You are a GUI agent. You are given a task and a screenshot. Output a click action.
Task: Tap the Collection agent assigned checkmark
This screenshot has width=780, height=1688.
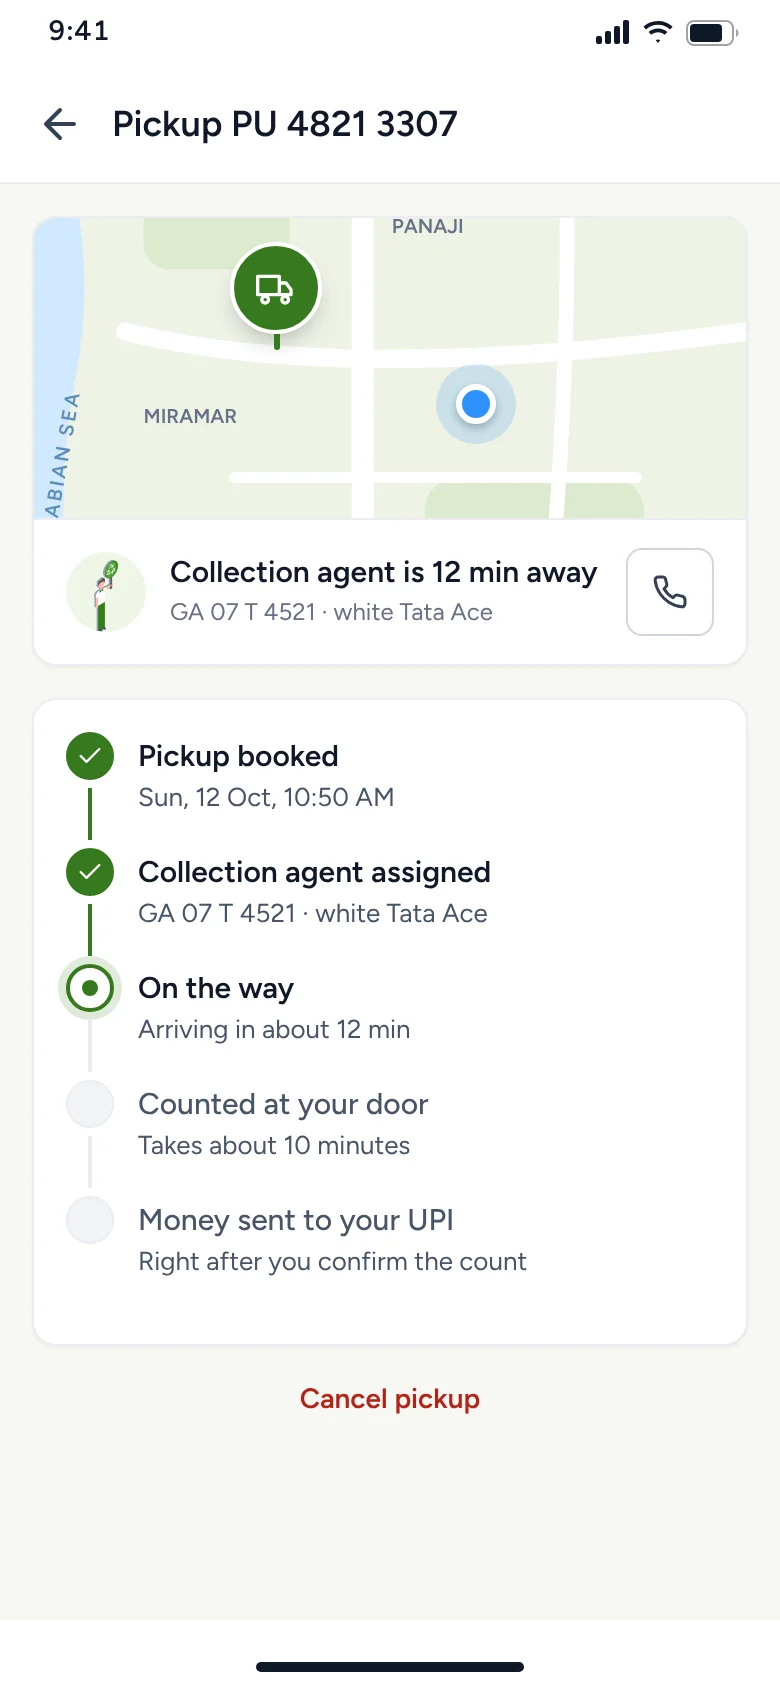click(x=90, y=872)
